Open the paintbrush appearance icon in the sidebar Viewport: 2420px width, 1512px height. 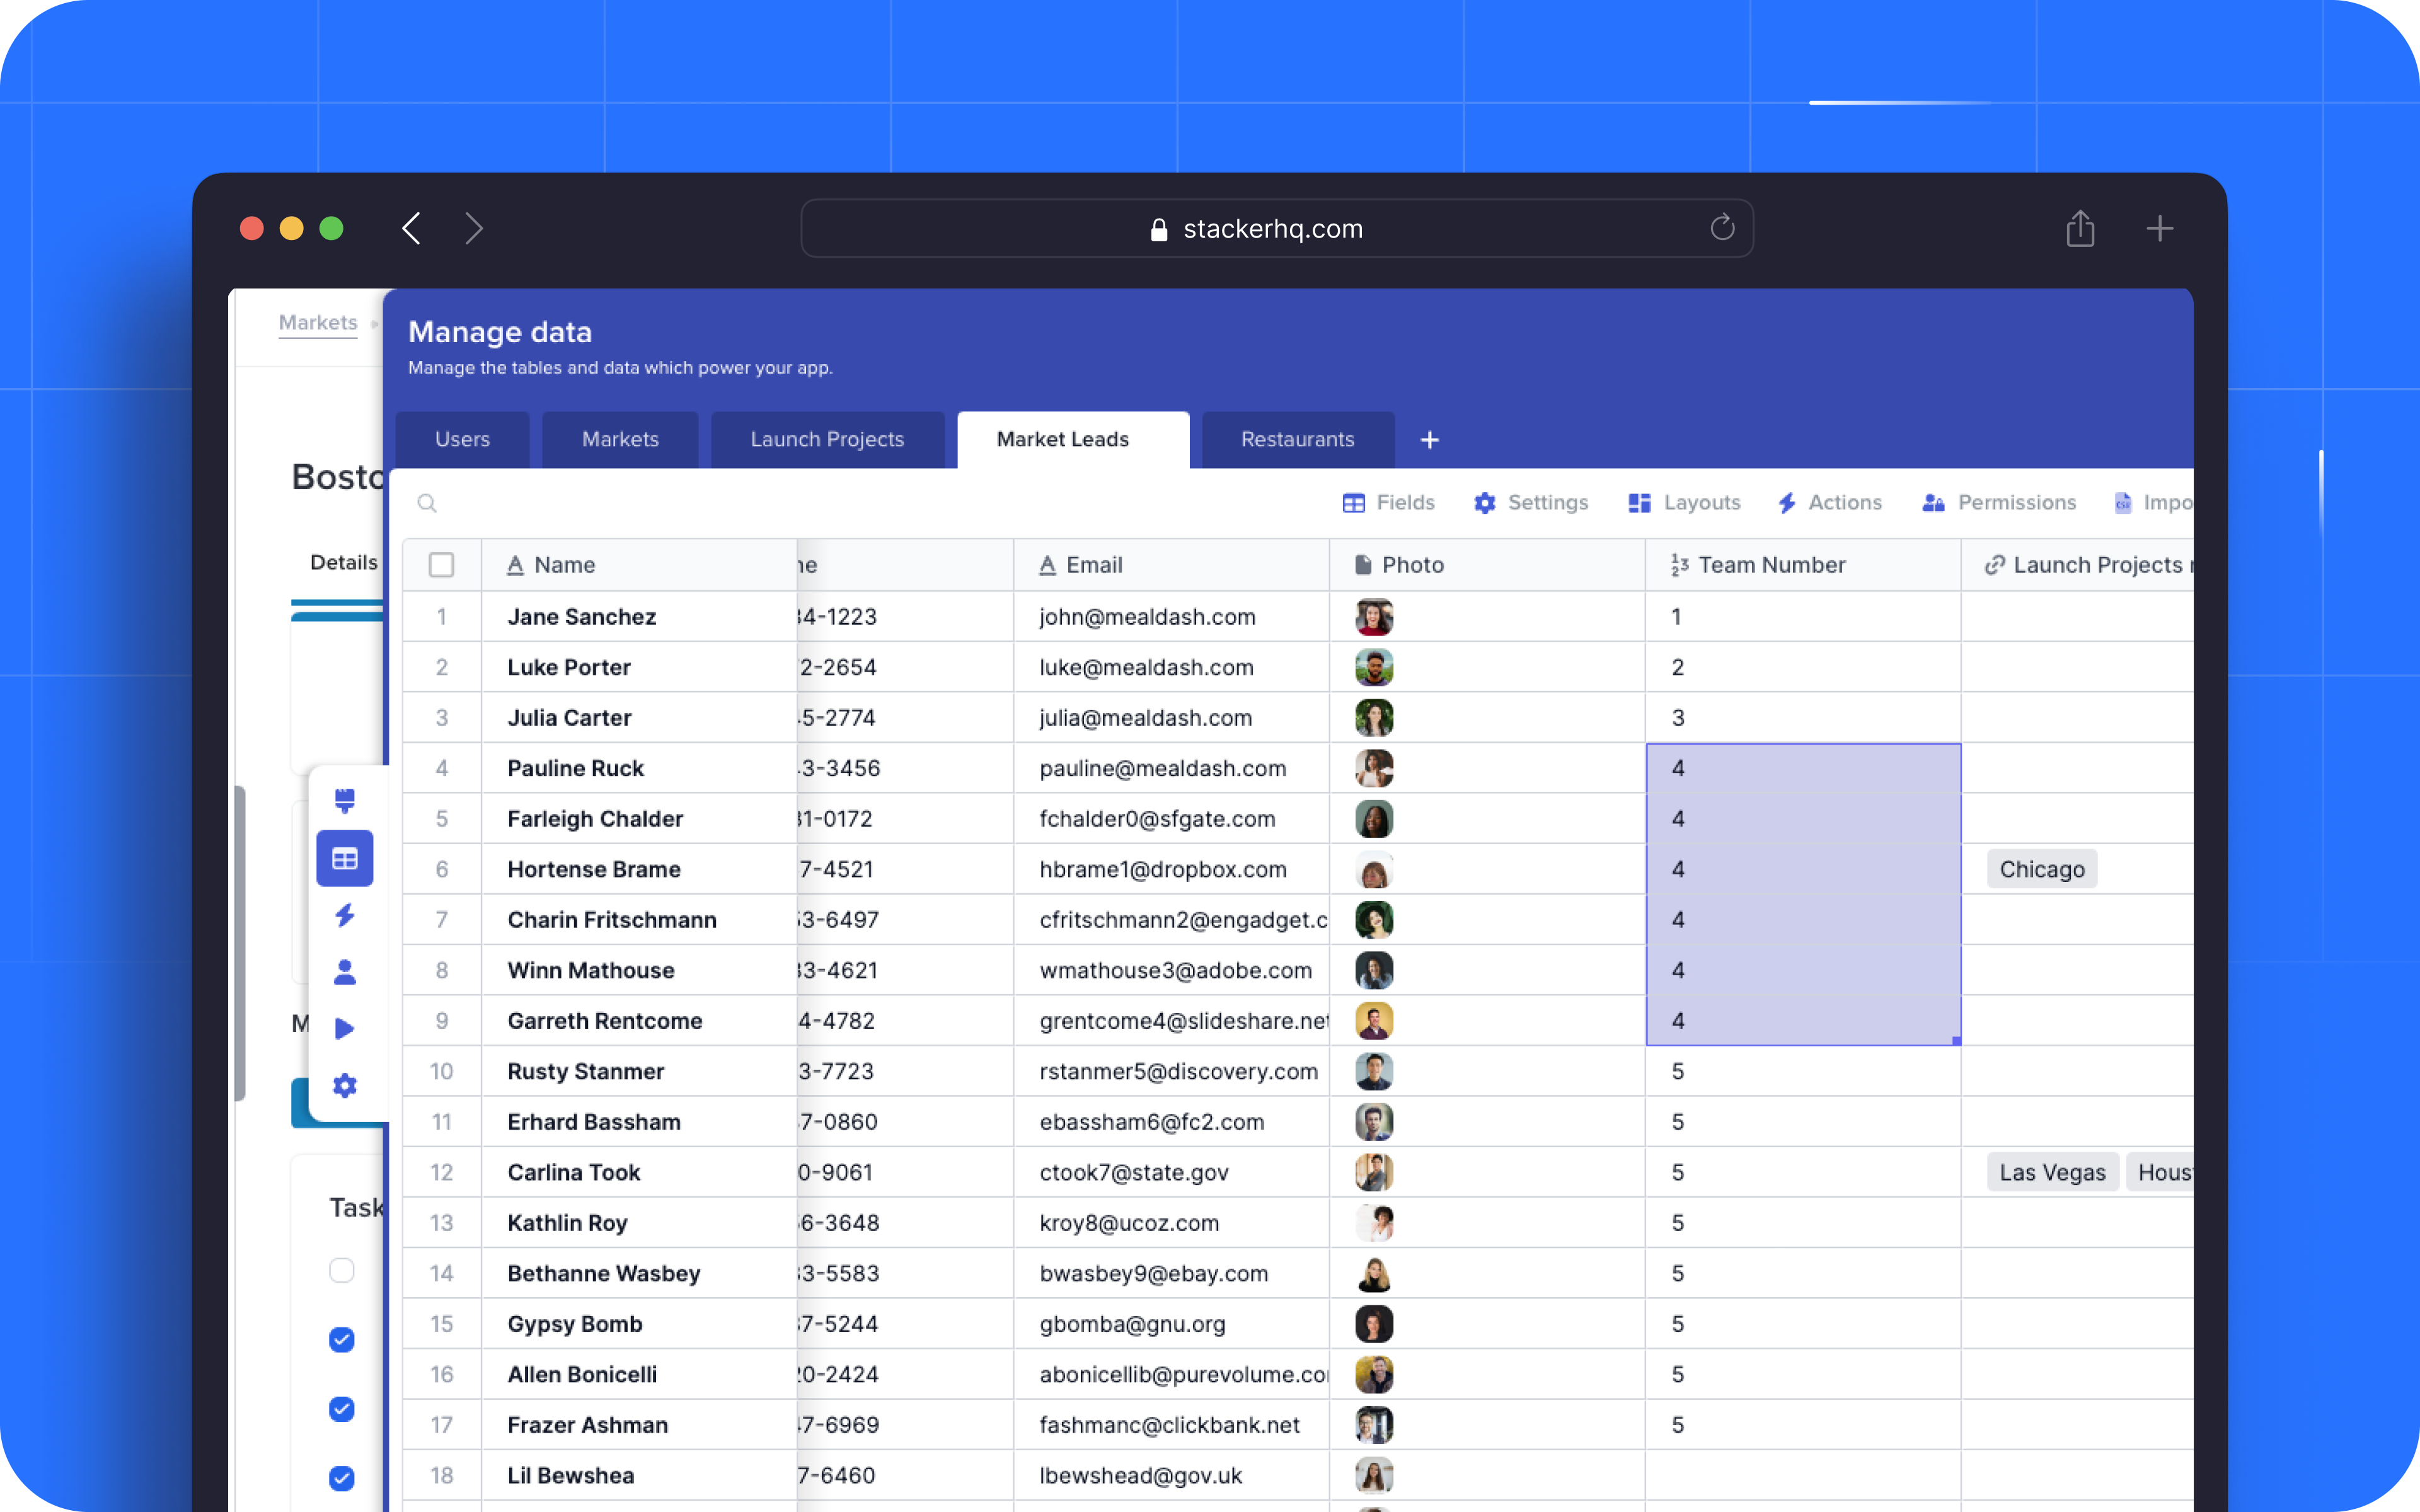pos(345,801)
